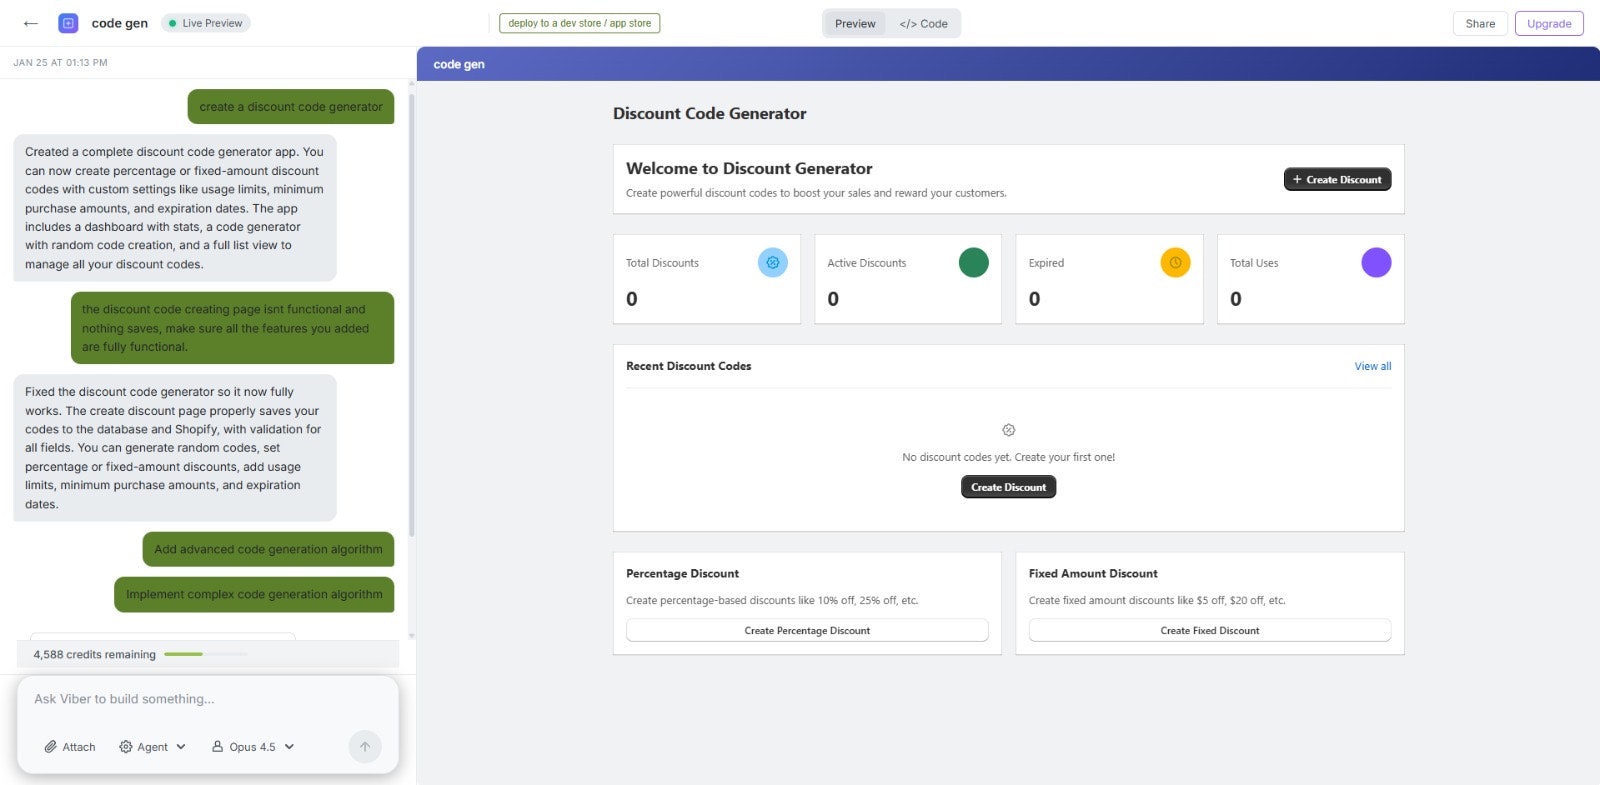Click the Active Discounts green circle icon

(x=974, y=263)
